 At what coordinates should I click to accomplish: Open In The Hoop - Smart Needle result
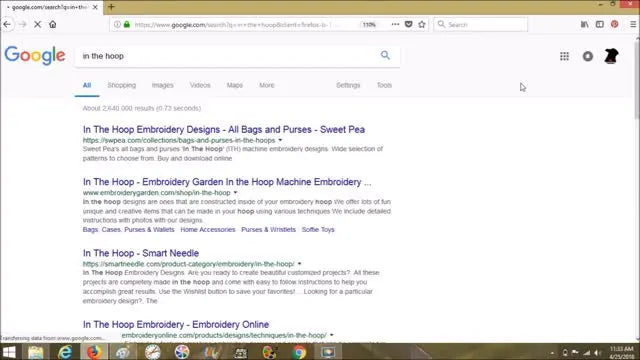(141, 253)
